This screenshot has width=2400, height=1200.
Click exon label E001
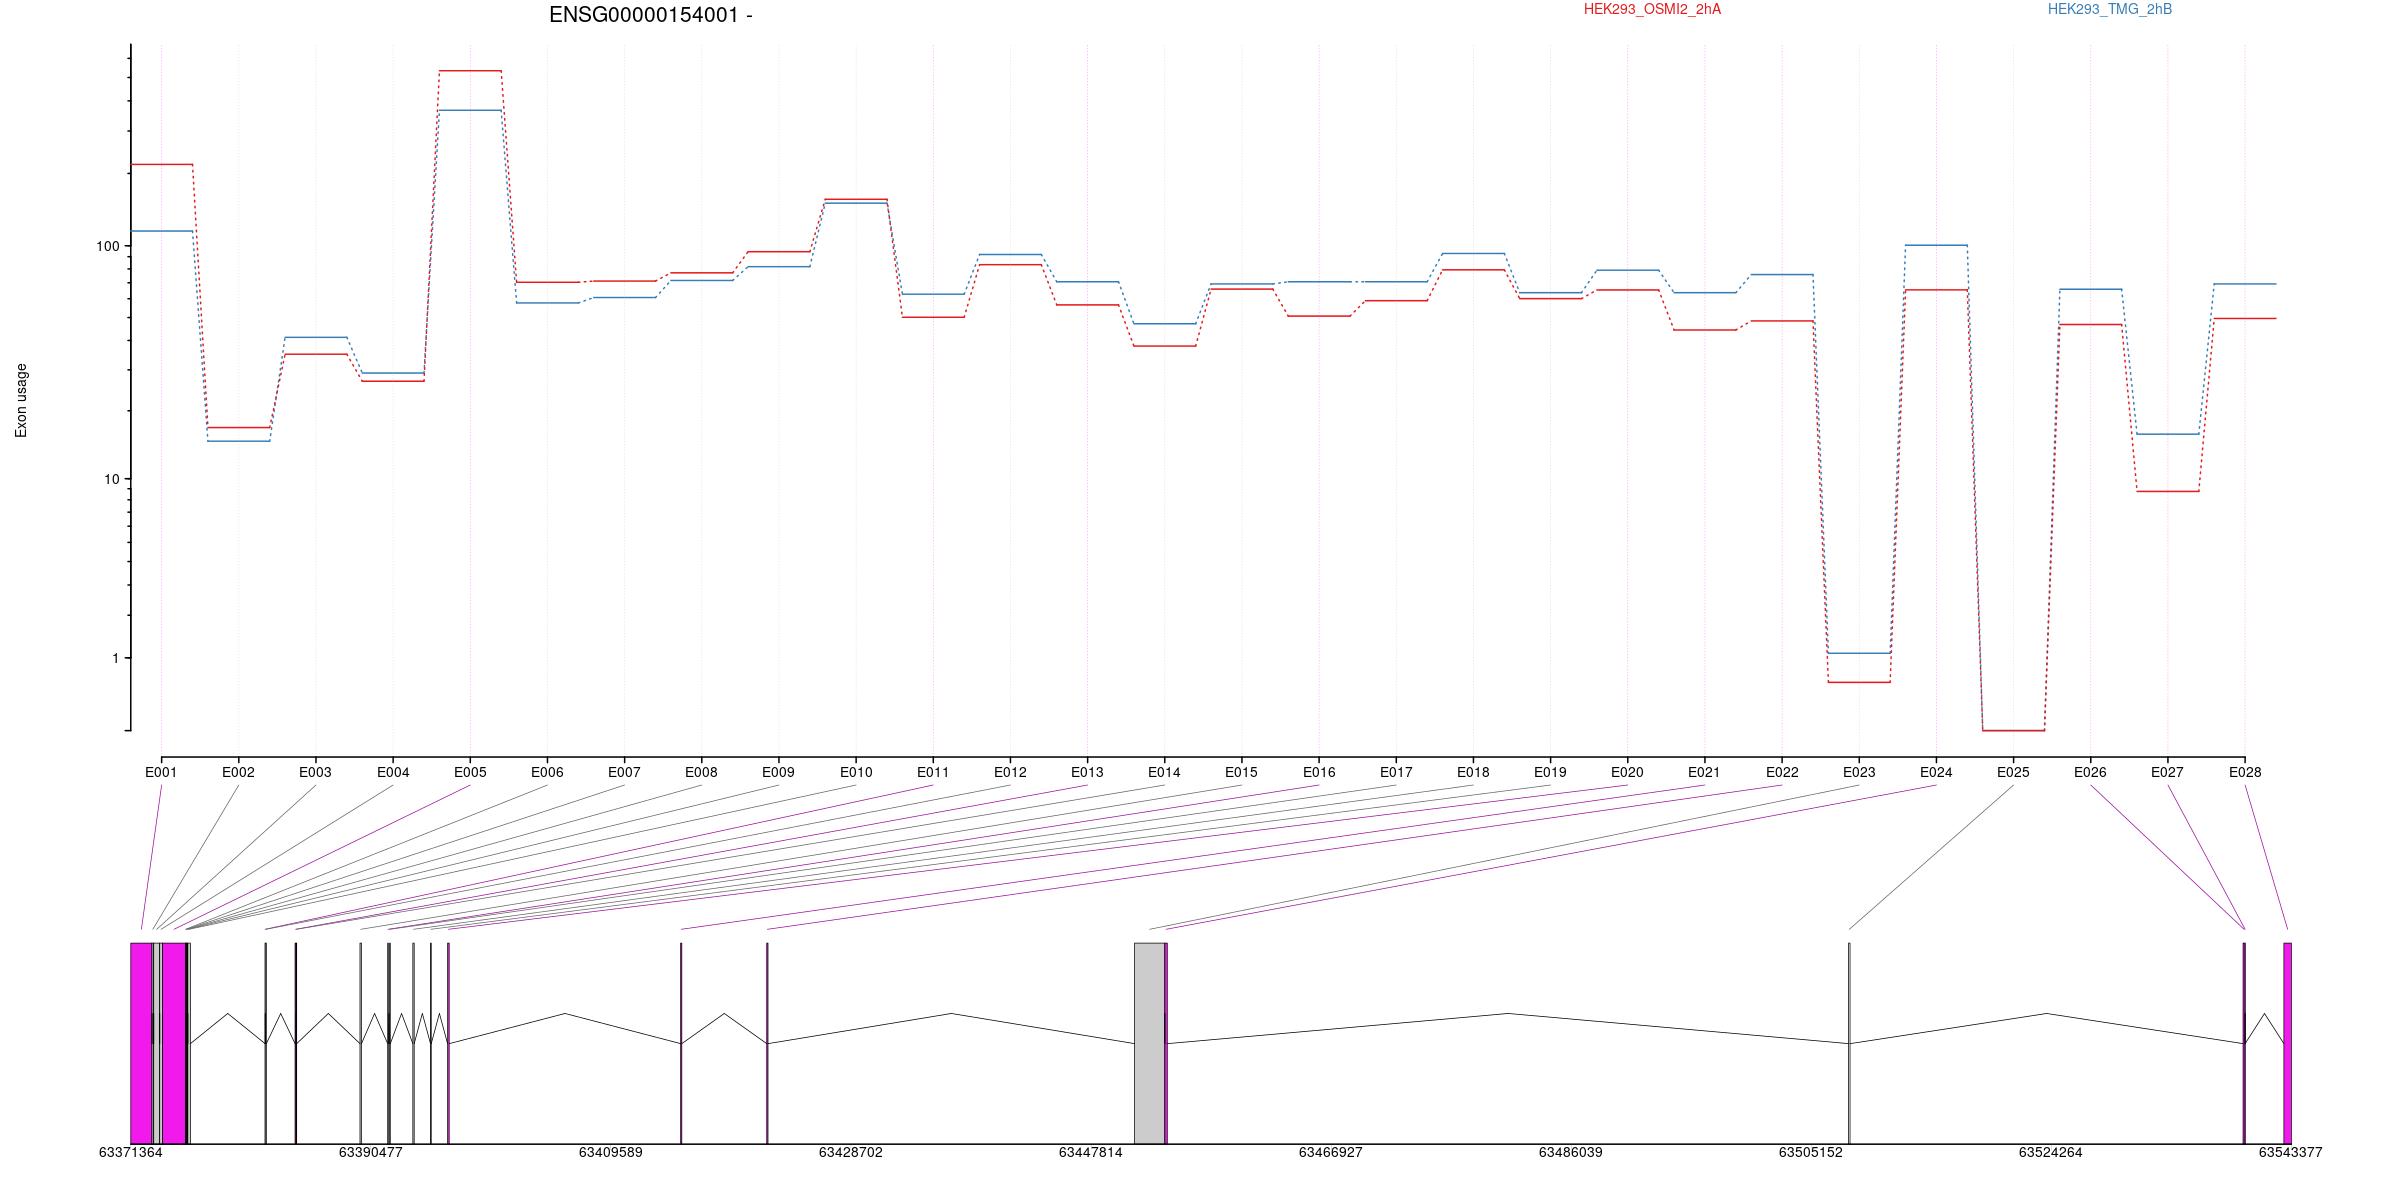161,772
